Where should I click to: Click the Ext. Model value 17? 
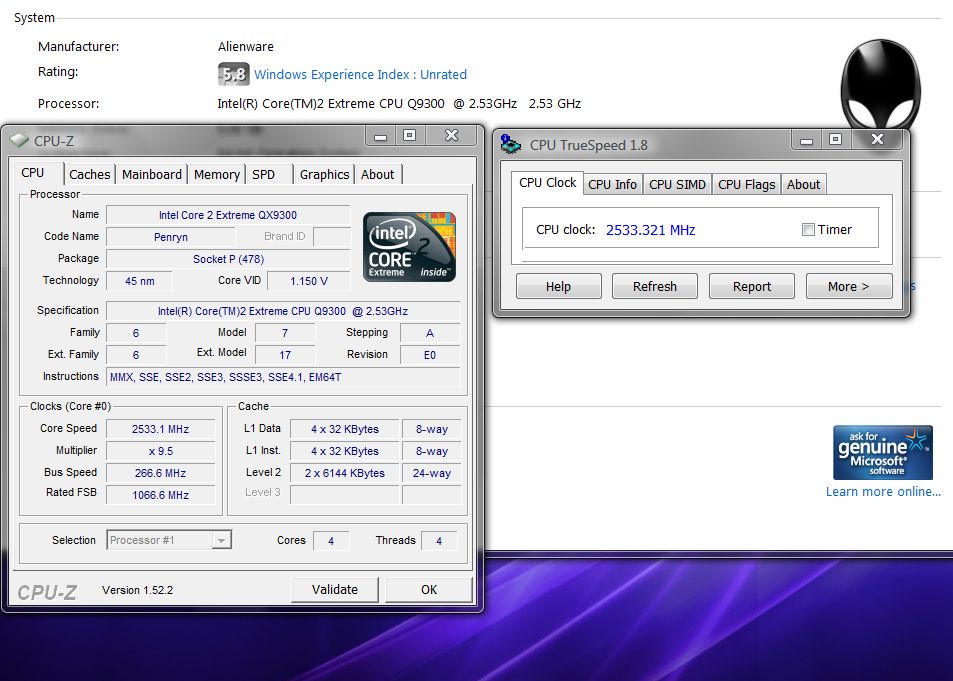(285, 355)
